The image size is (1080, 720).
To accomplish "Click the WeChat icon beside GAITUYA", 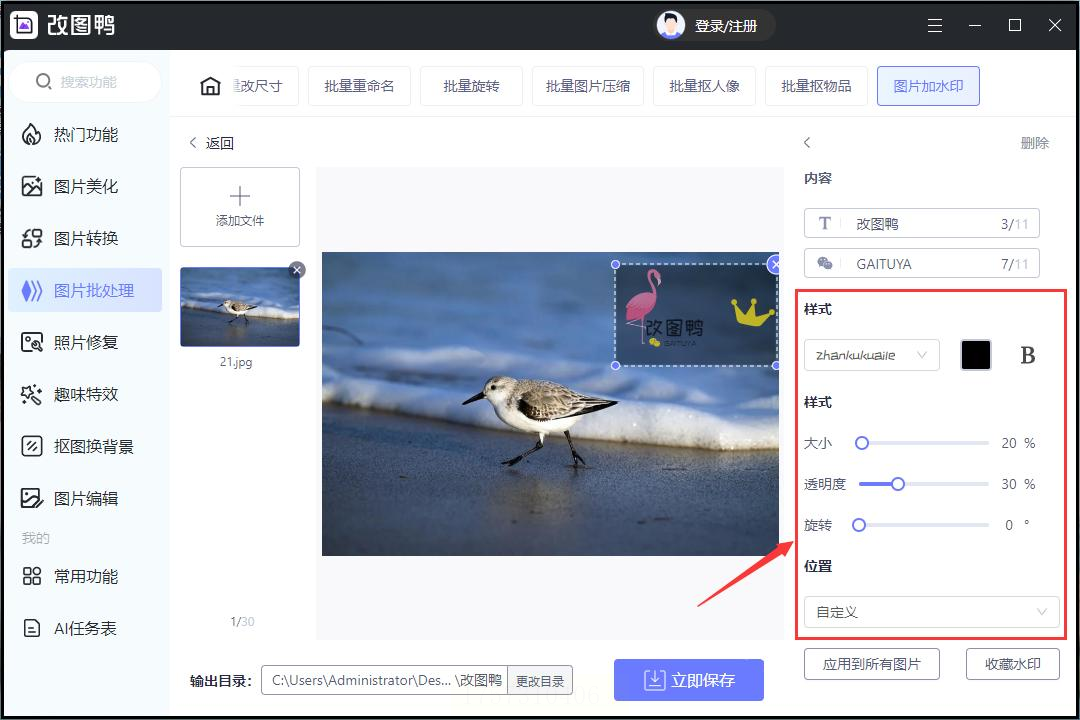I will pos(824,263).
